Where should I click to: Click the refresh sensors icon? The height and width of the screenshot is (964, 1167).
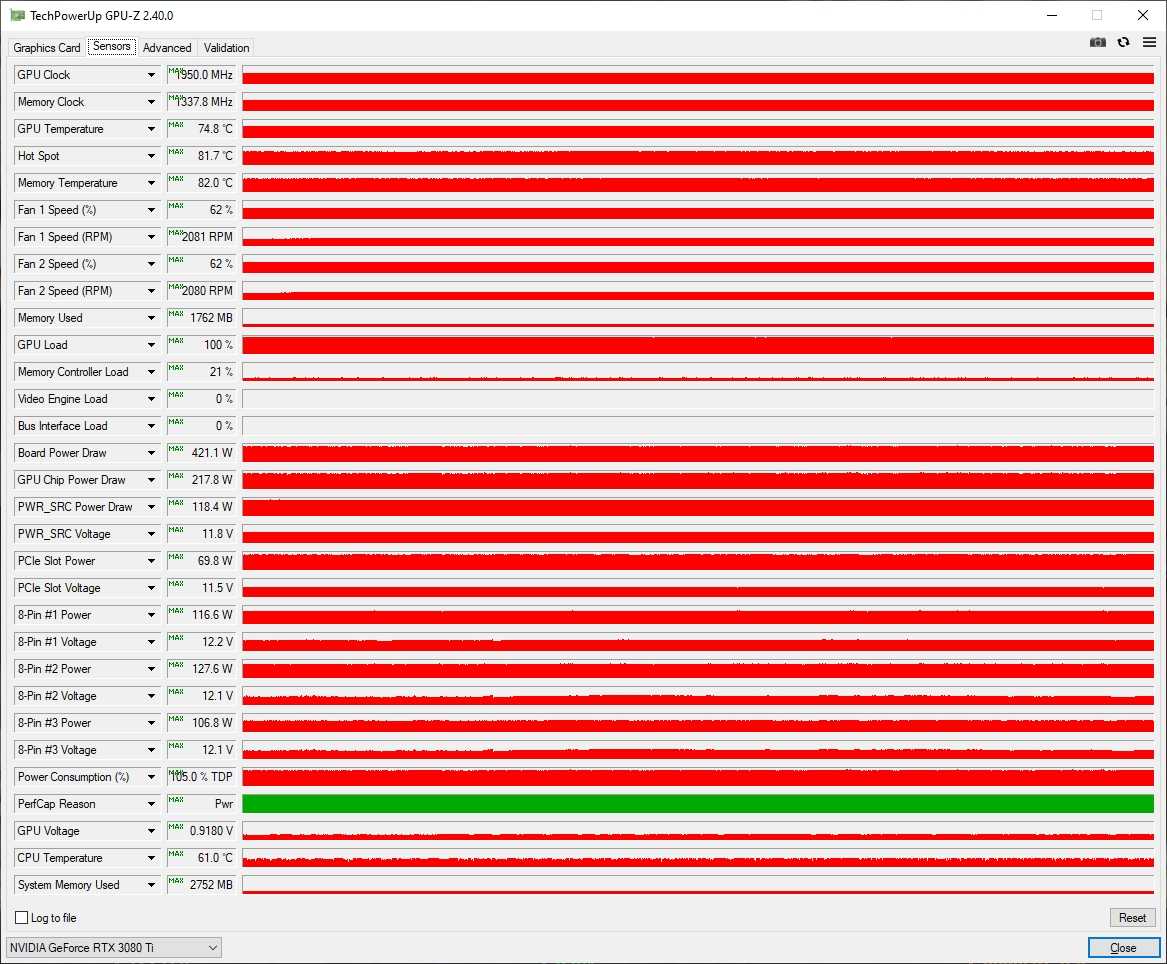(x=1124, y=43)
